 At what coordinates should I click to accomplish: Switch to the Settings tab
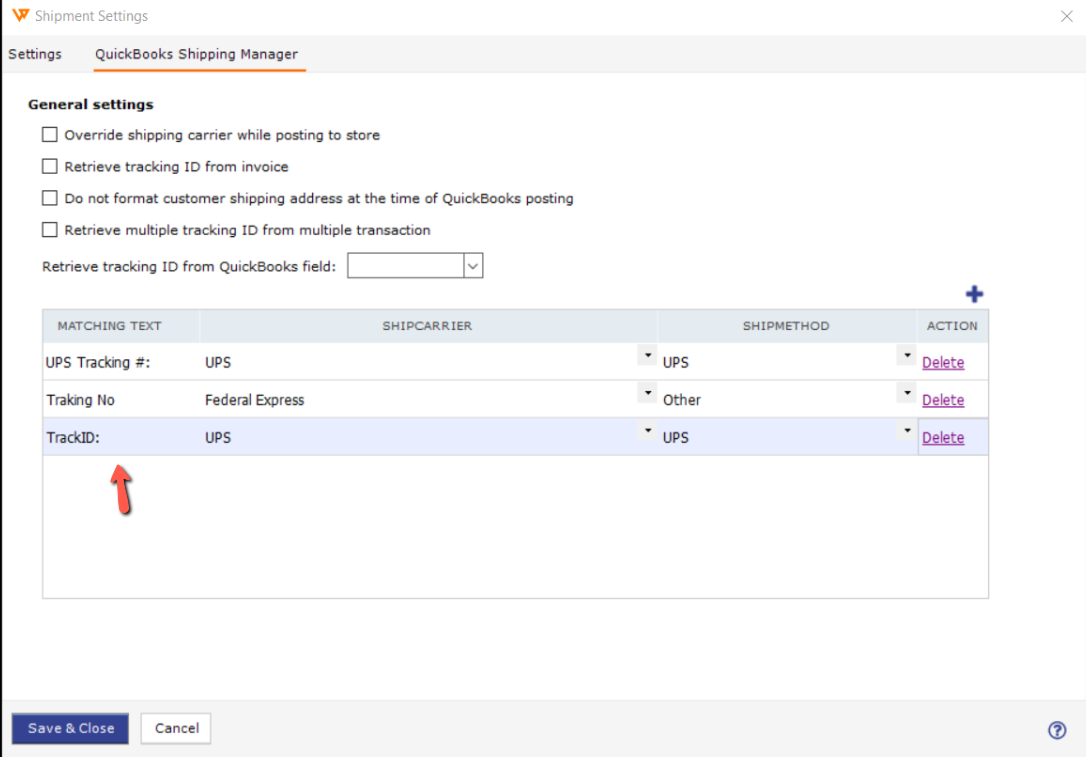pyautogui.click(x=35, y=54)
